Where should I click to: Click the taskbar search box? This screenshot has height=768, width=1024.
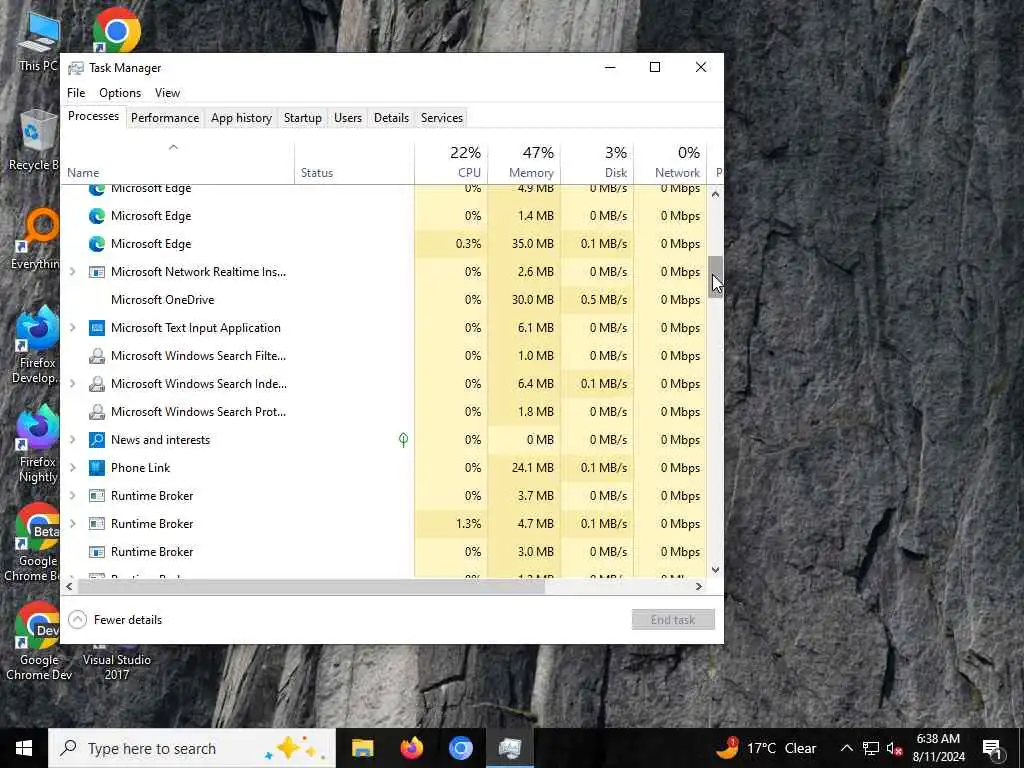192,748
